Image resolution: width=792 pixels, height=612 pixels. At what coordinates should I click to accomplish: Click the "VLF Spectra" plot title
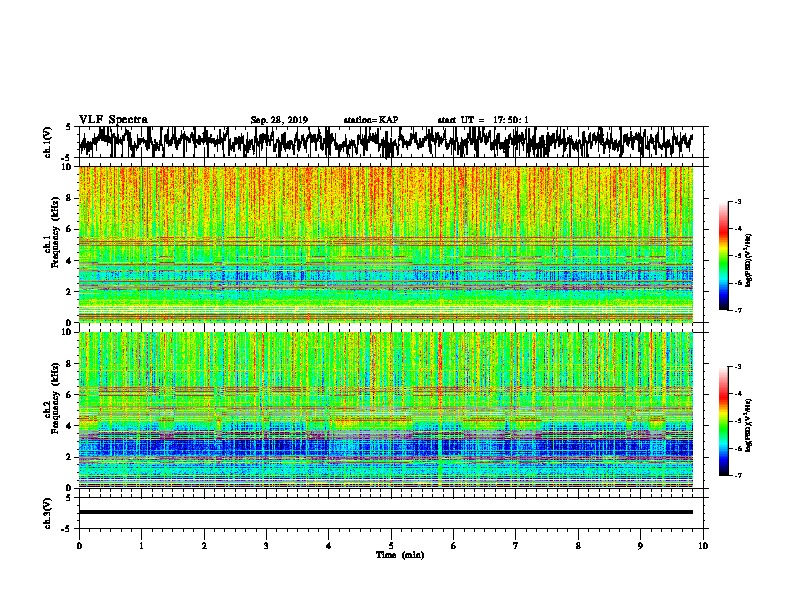113,120
